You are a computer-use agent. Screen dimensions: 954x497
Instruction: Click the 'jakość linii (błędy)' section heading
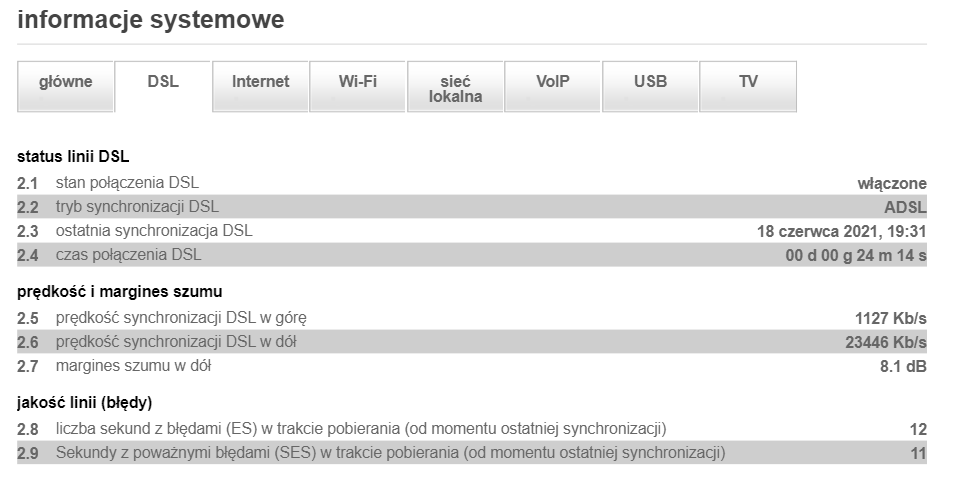coord(84,403)
